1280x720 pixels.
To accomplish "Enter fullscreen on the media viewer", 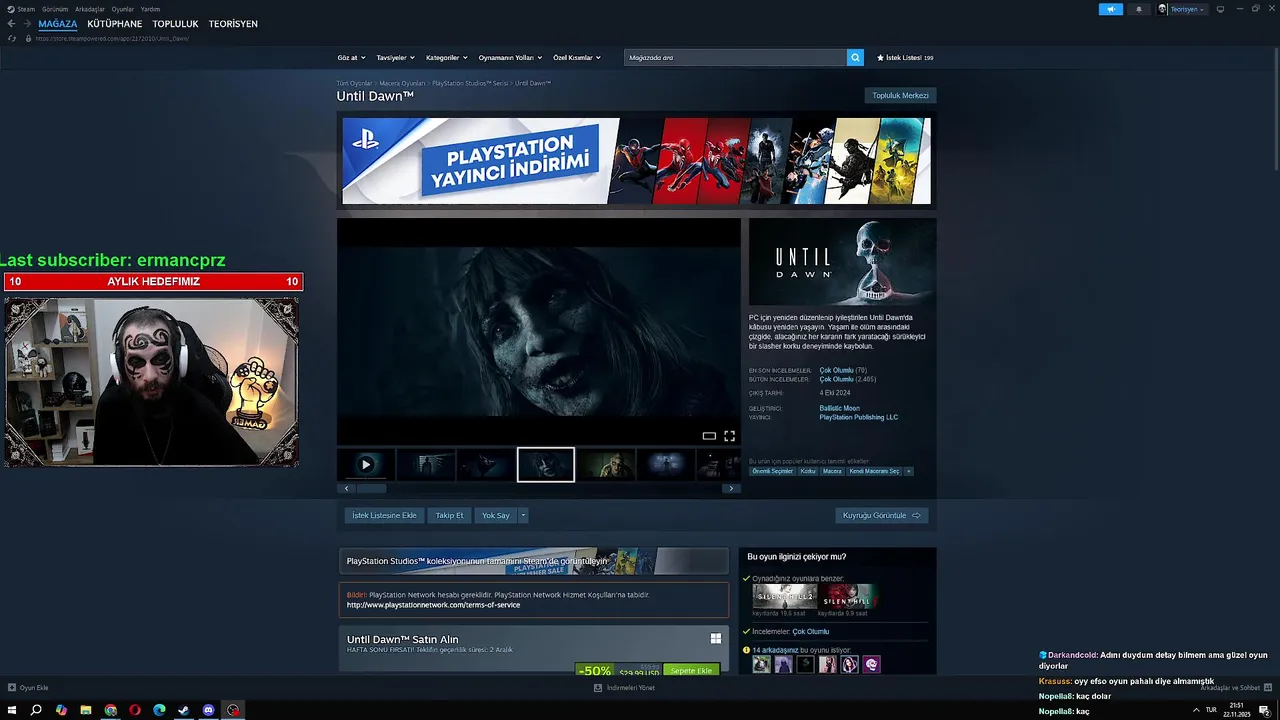I will (729, 436).
